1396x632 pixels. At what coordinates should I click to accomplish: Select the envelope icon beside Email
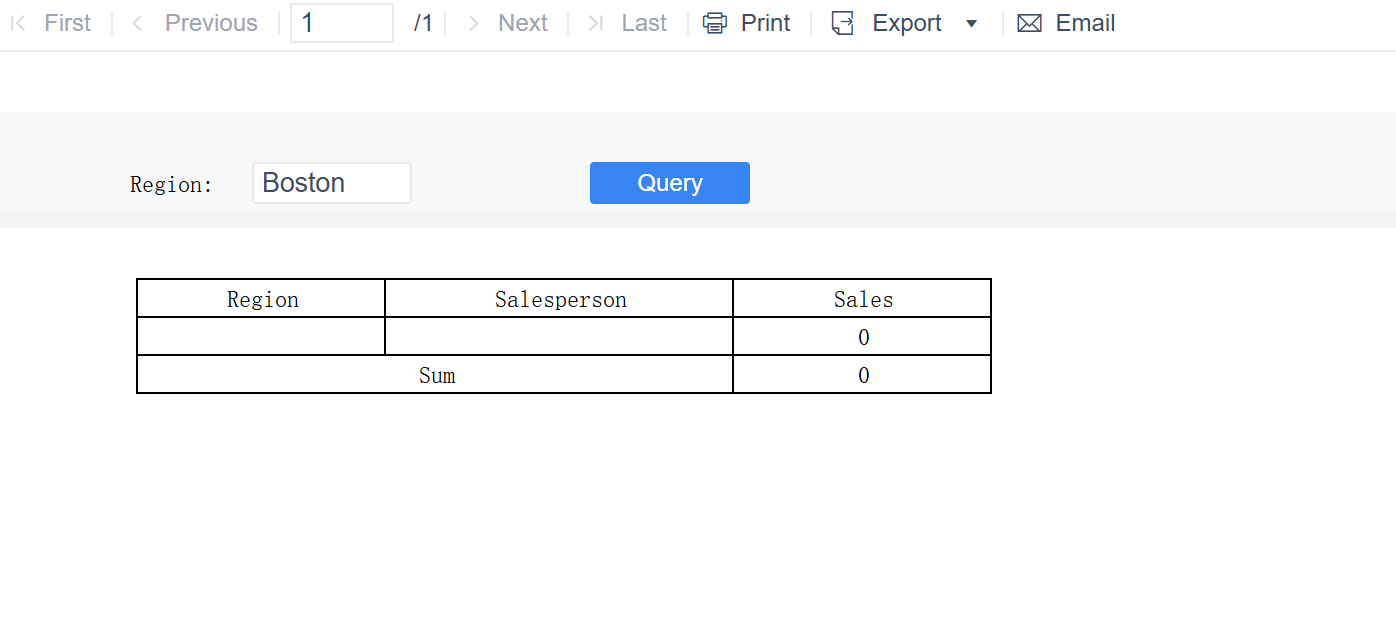(x=1029, y=22)
